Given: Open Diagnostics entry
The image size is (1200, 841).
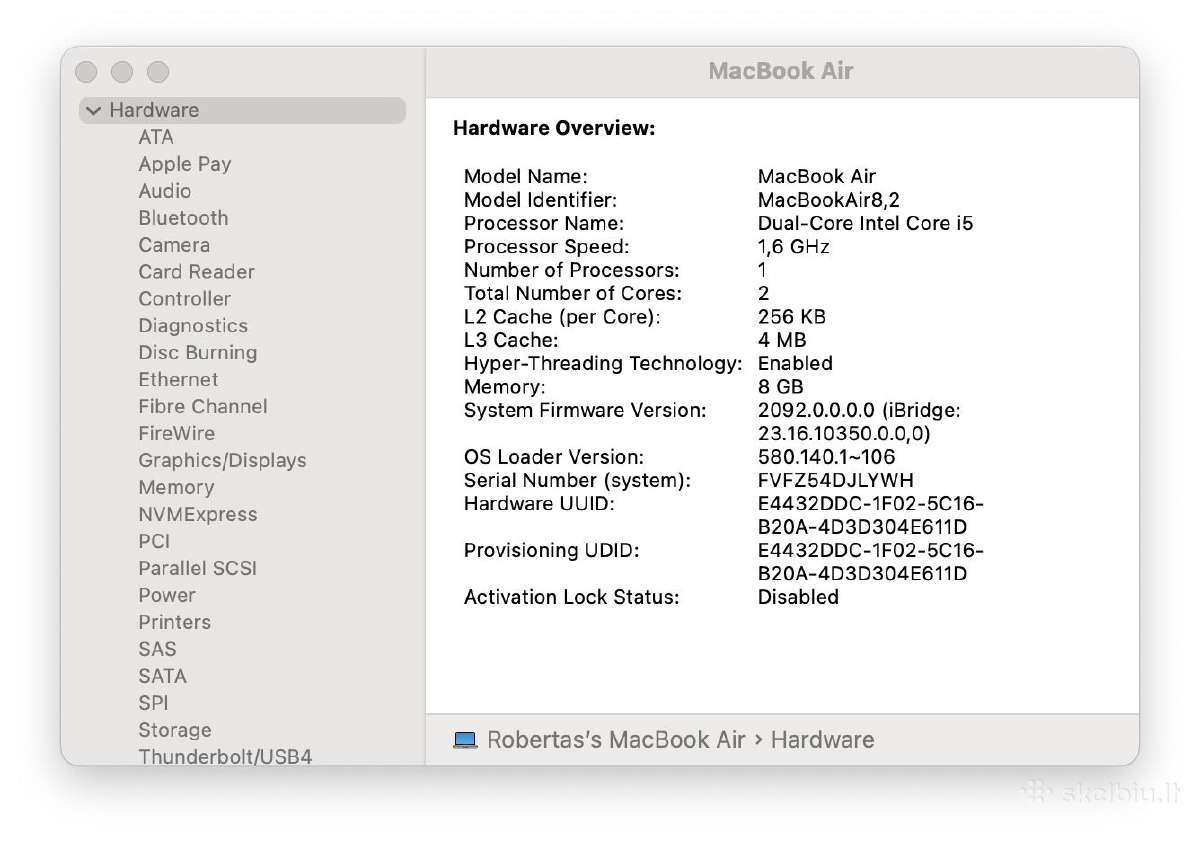Looking at the screenshot, I should point(193,326).
